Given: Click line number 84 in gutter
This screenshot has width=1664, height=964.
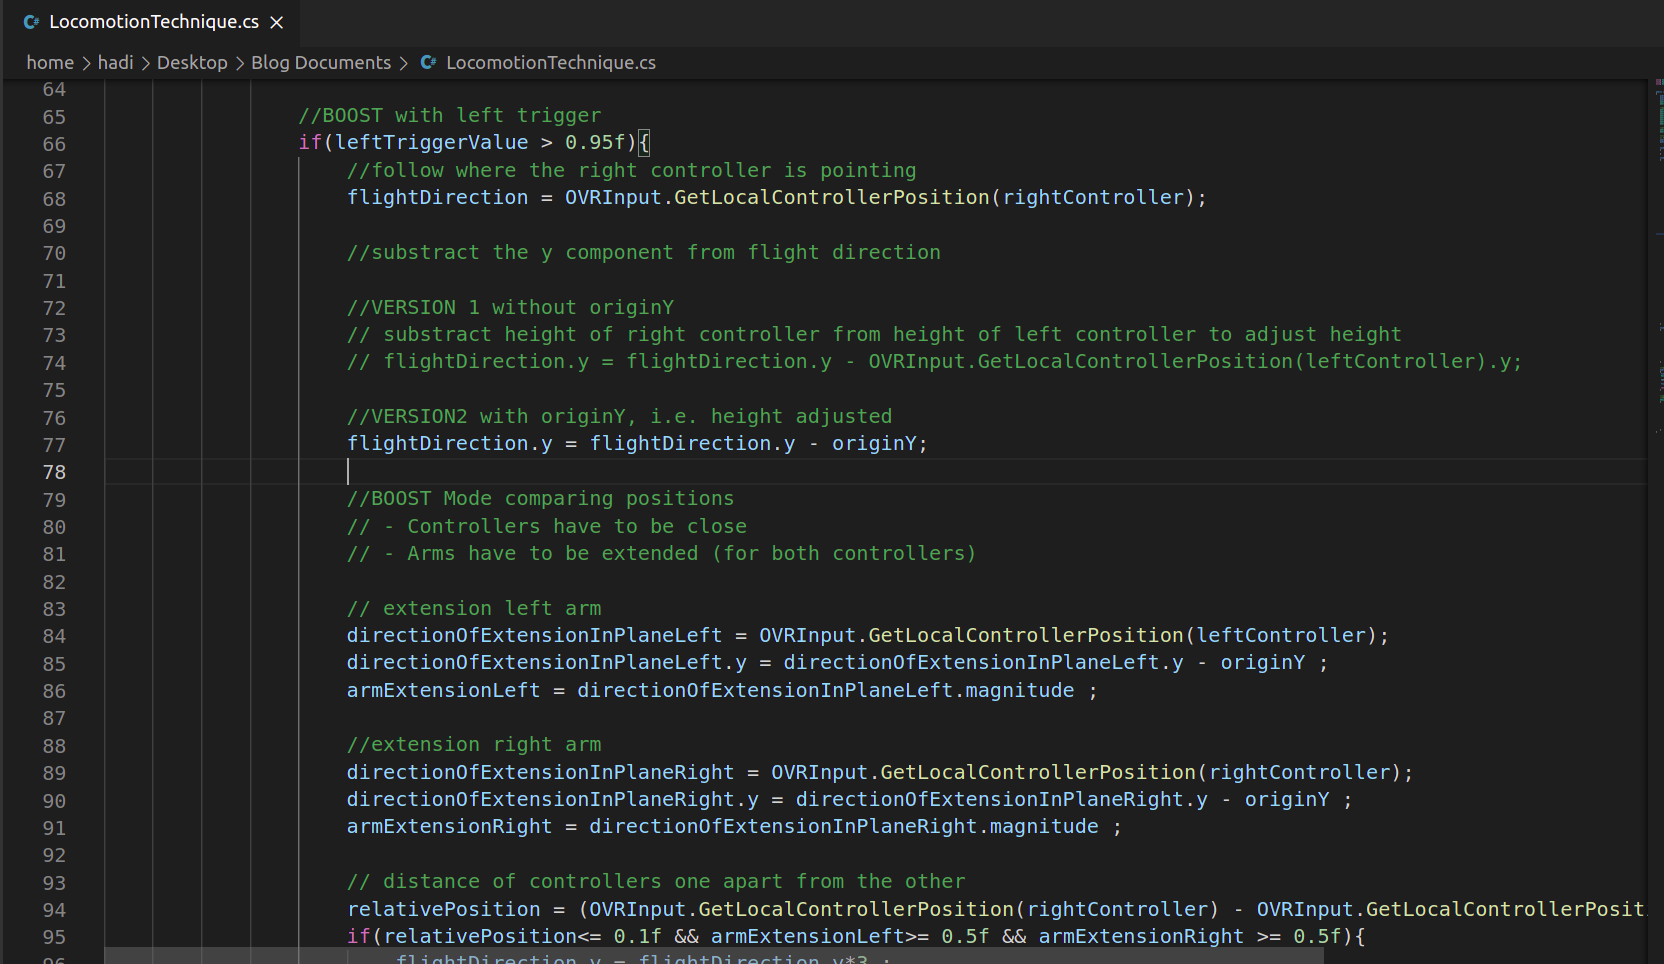Looking at the screenshot, I should [x=54, y=636].
